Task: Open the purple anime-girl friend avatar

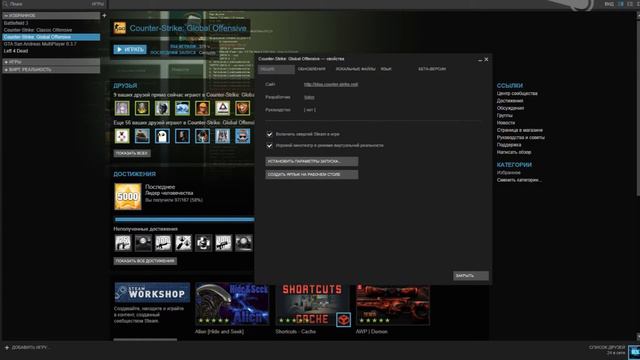Action: click(x=122, y=108)
